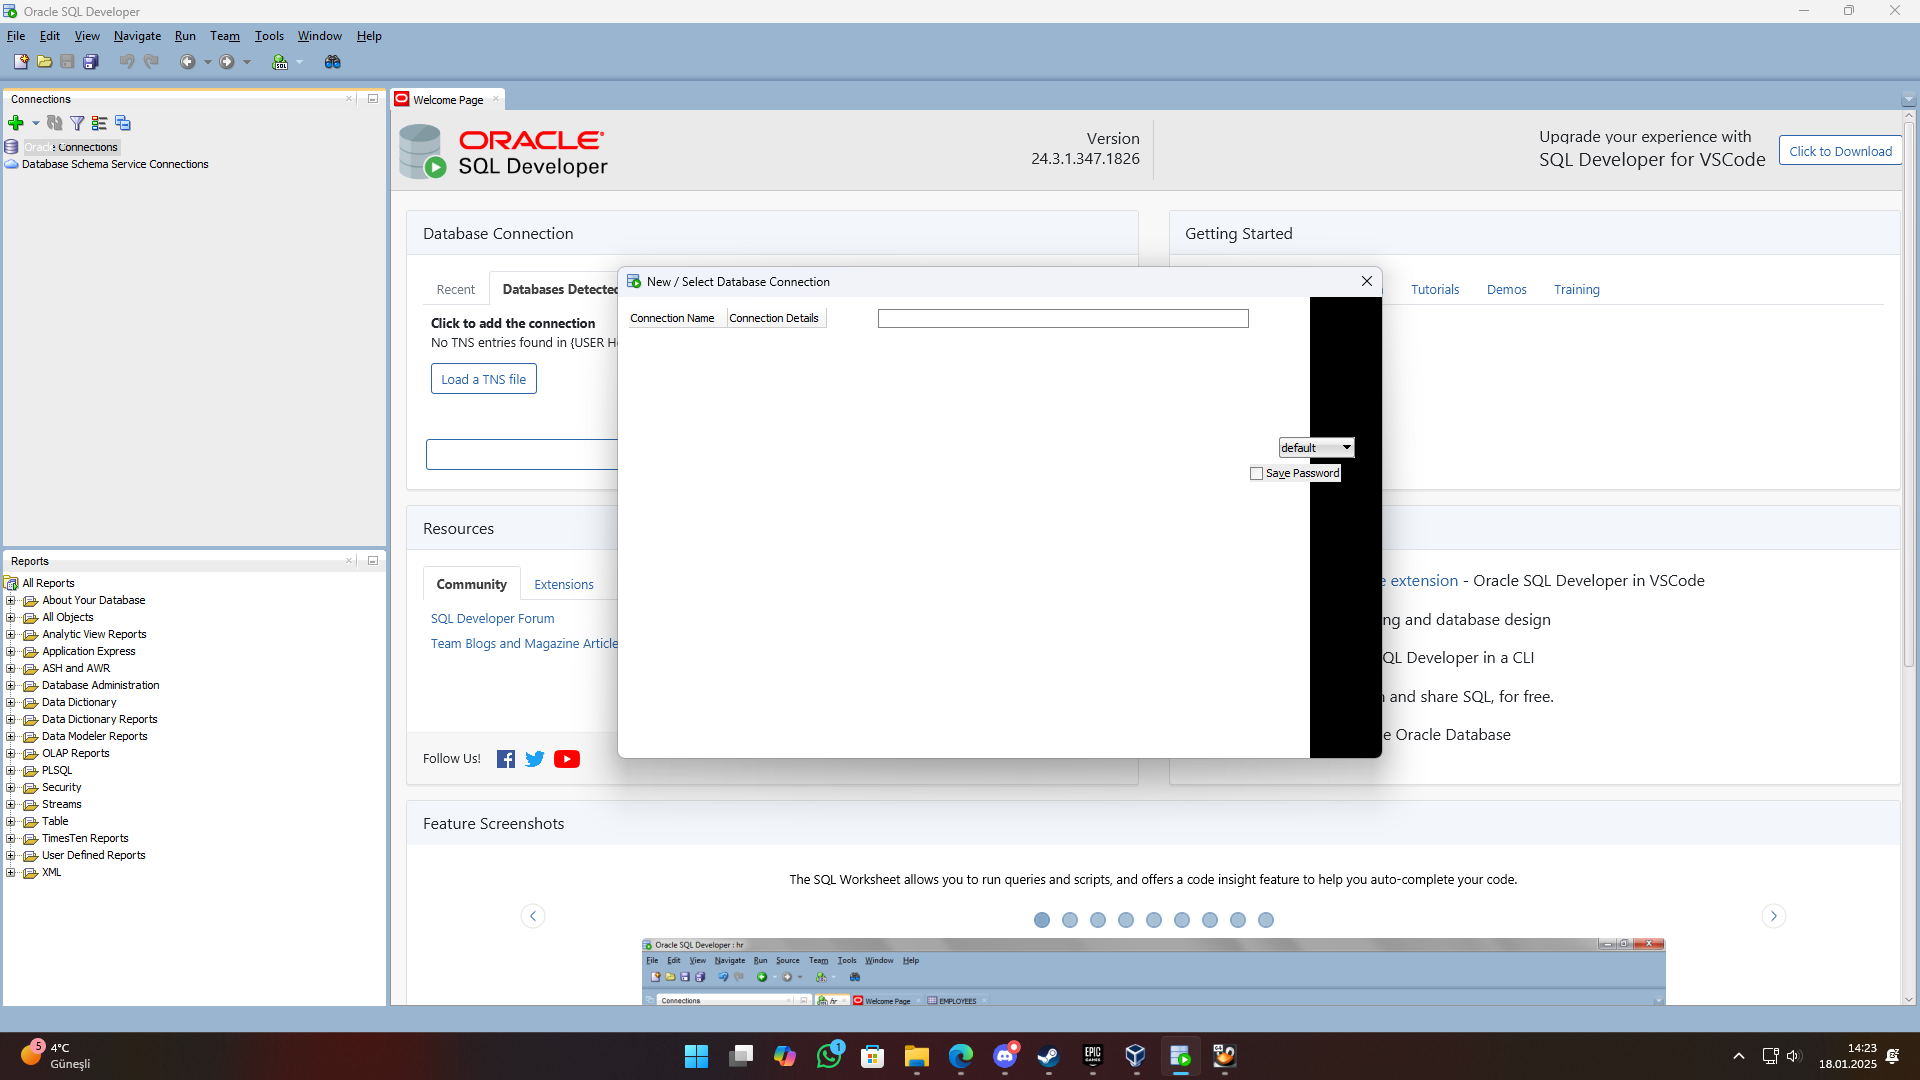Open Steam from the taskbar
Image resolution: width=1920 pixels, height=1080 pixels.
(1048, 1056)
